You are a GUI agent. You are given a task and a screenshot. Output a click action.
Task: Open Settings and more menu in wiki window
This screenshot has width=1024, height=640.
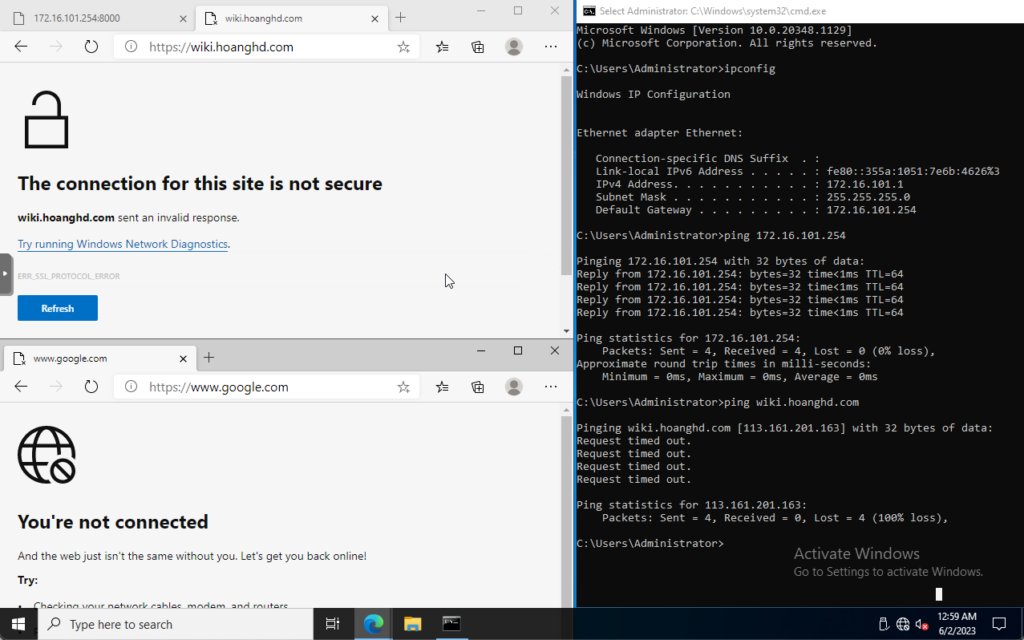[551, 46]
